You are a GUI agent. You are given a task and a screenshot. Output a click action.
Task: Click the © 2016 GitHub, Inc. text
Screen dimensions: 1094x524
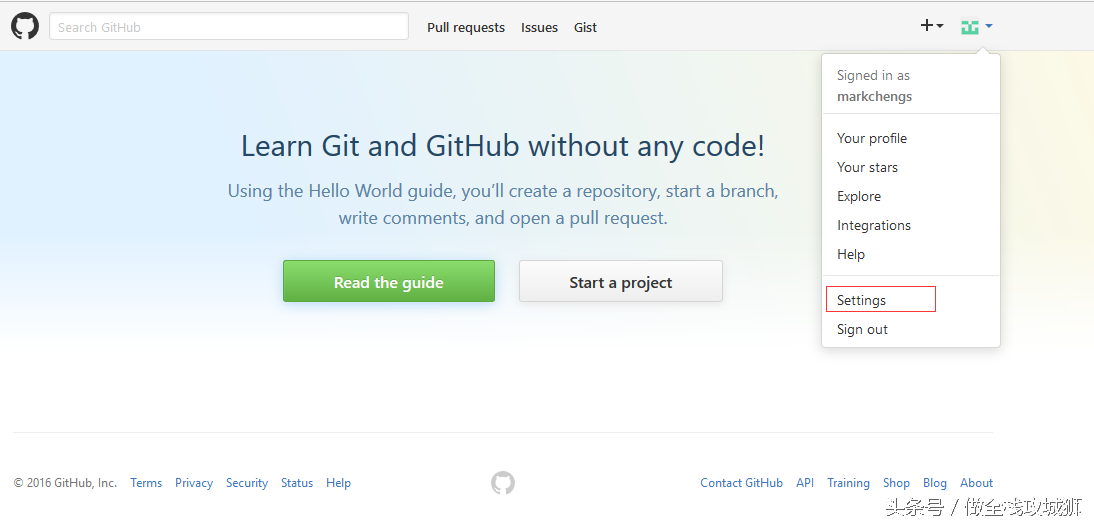[x=66, y=483]
